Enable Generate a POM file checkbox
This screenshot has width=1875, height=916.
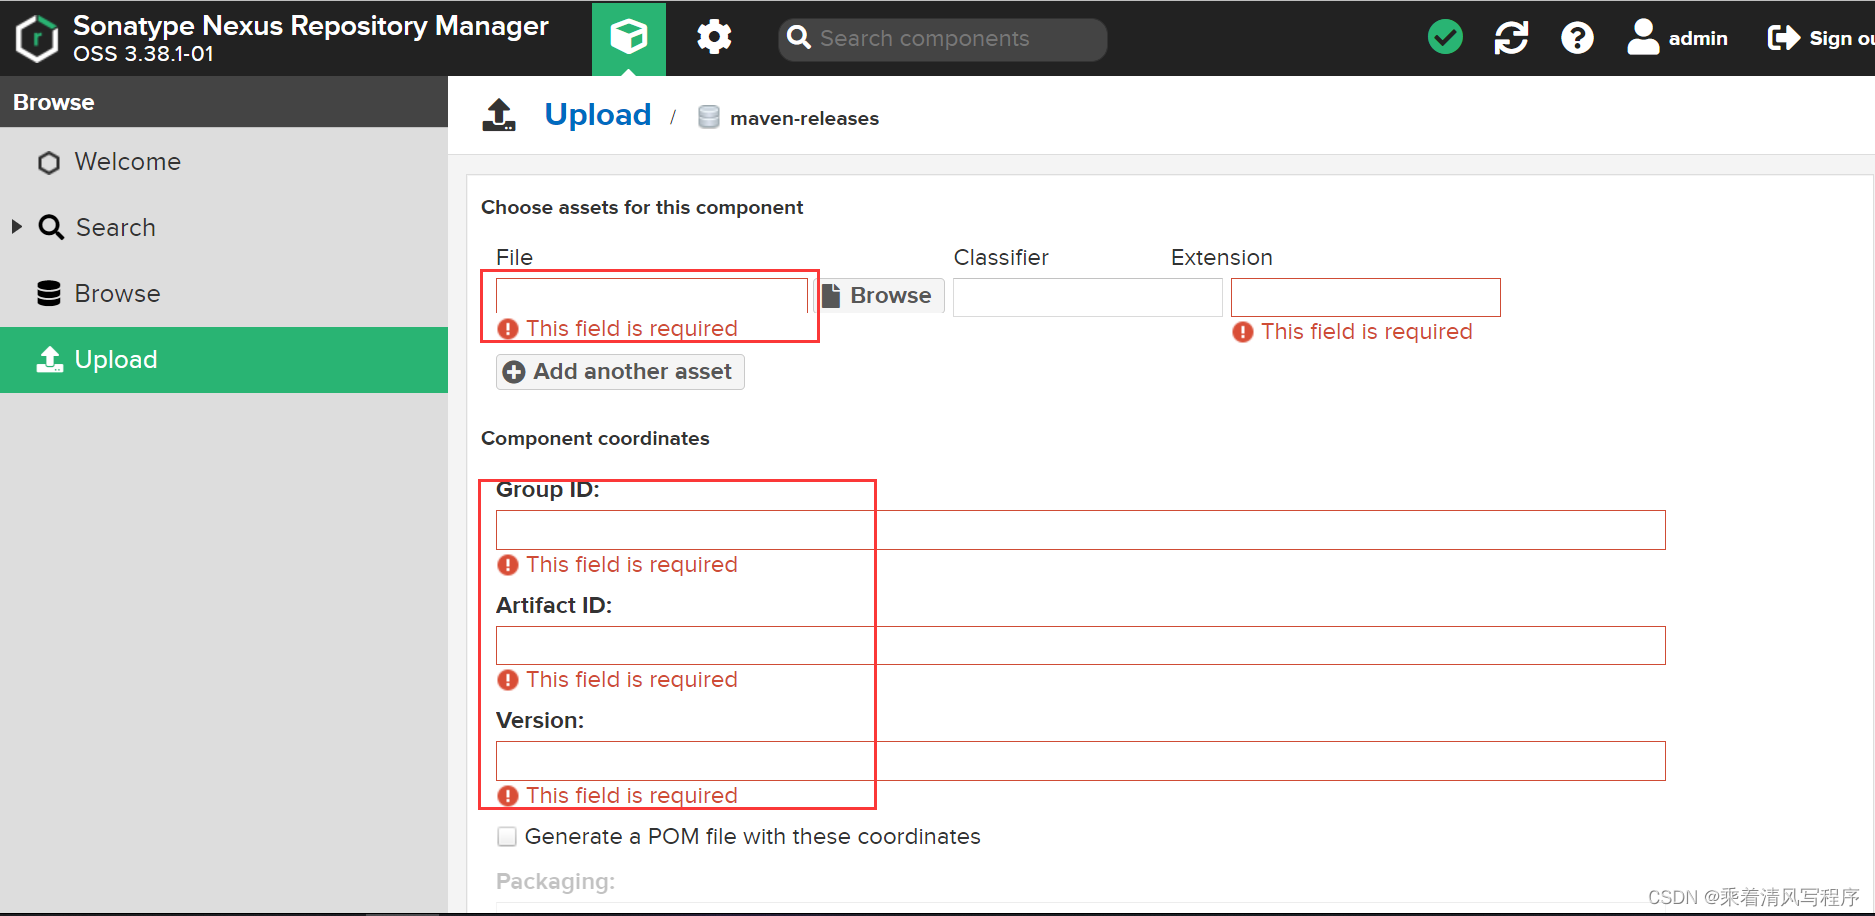[507, 837]
